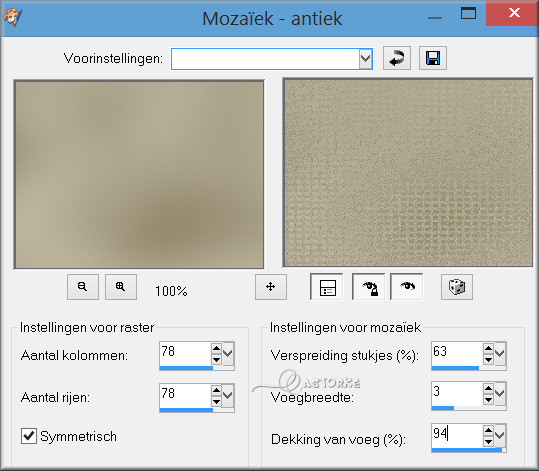Increase Aantal rijen with up arrow
This screenshot has height=471, width=539.
tap(216, 390)
